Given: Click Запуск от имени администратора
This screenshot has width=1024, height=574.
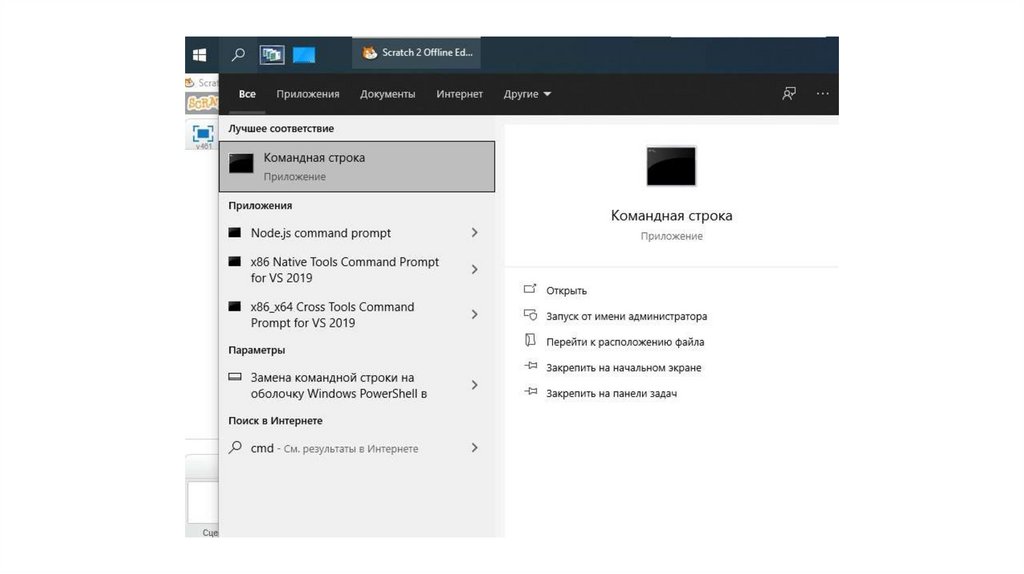Looking at the screenshot, I should (x=626, y=316).
